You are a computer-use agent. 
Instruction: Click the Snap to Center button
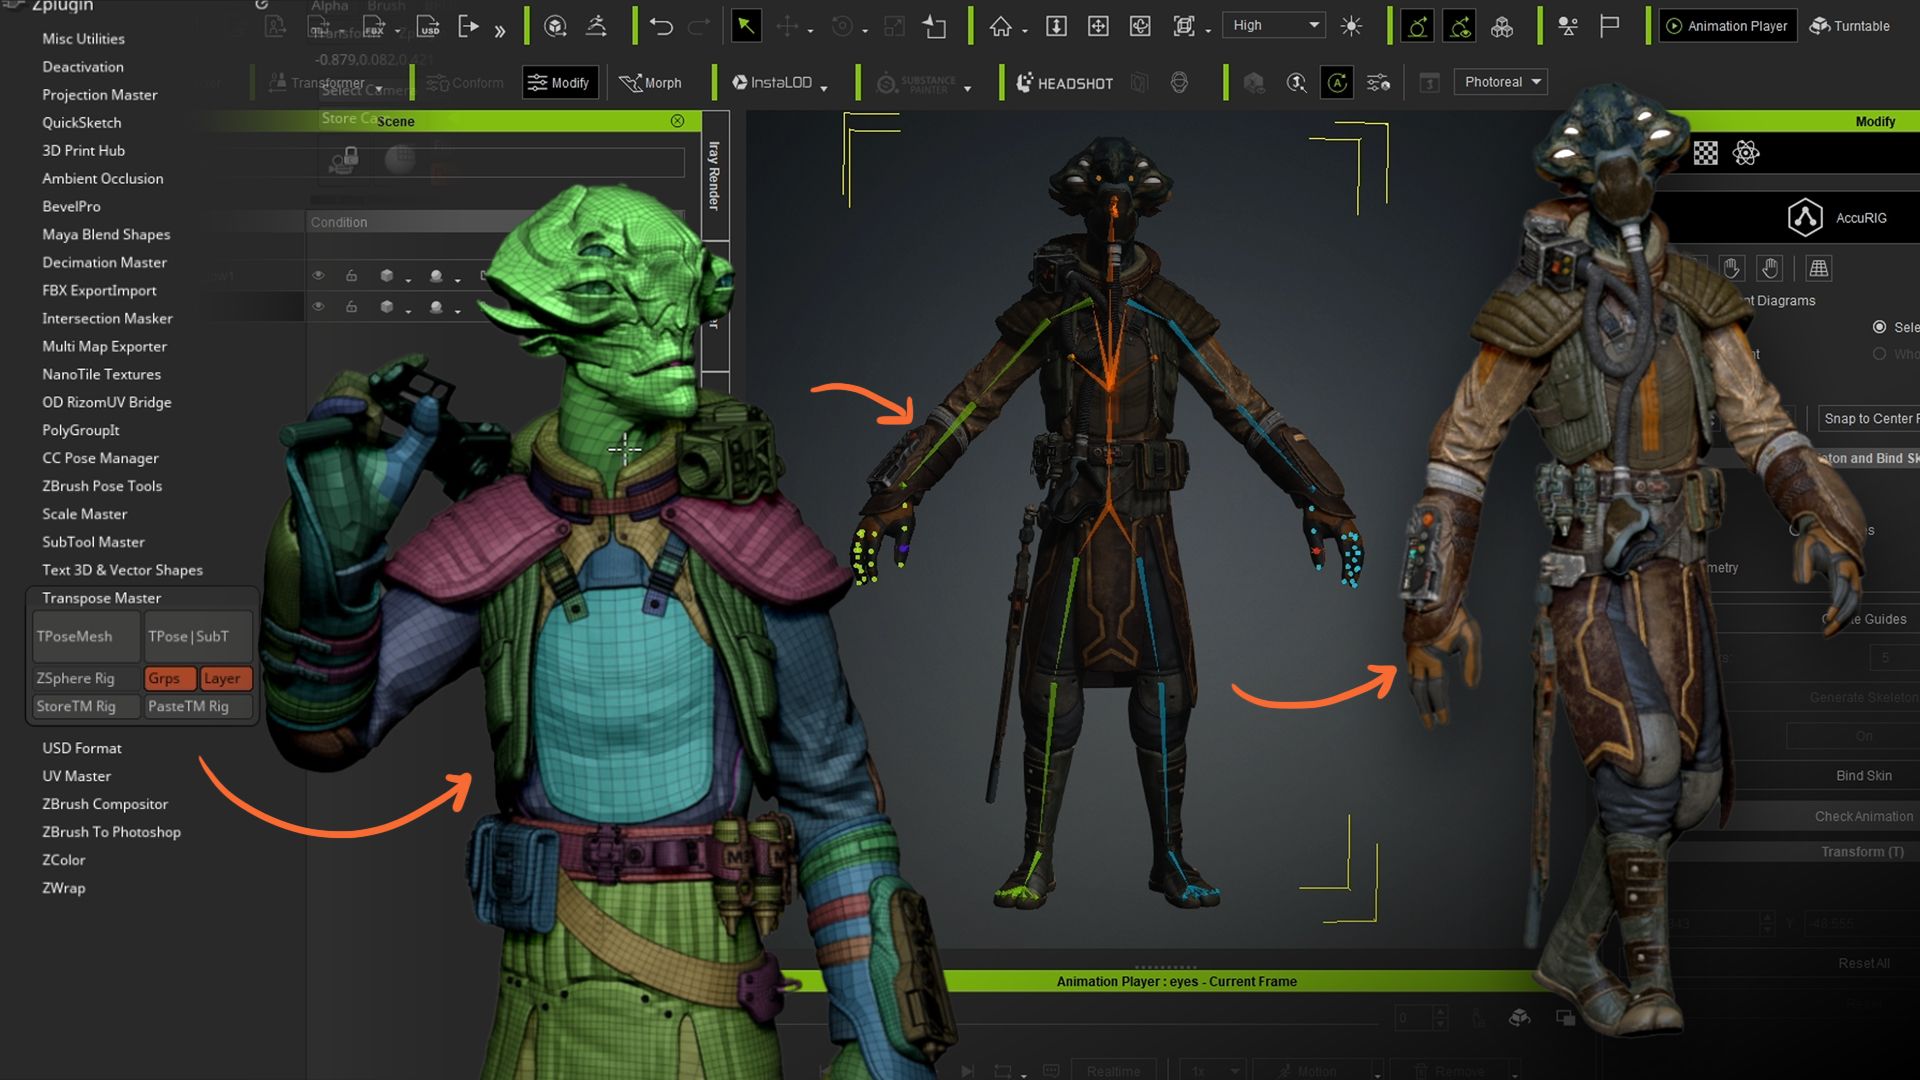click(1869, 418)
